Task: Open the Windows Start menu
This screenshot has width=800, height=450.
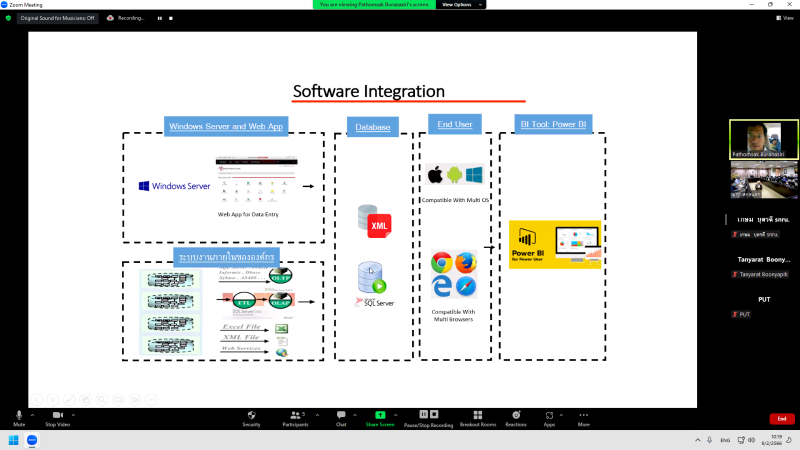Action: click(x=14, y=440)
